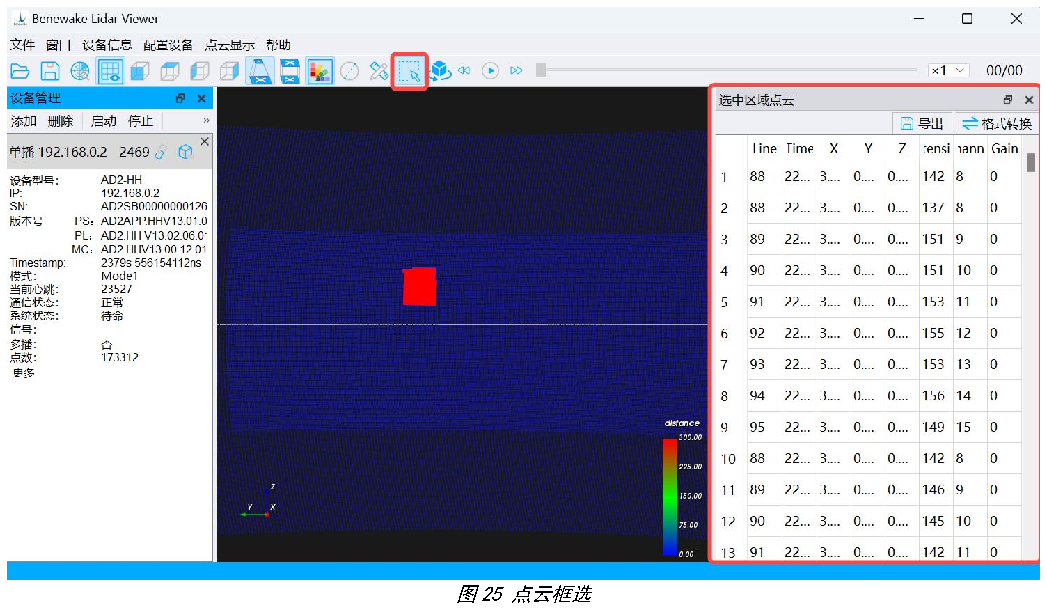1047x613 pixels.
Task: Click the point table vertical scrollbar thumb
Action: [1031, 162]
